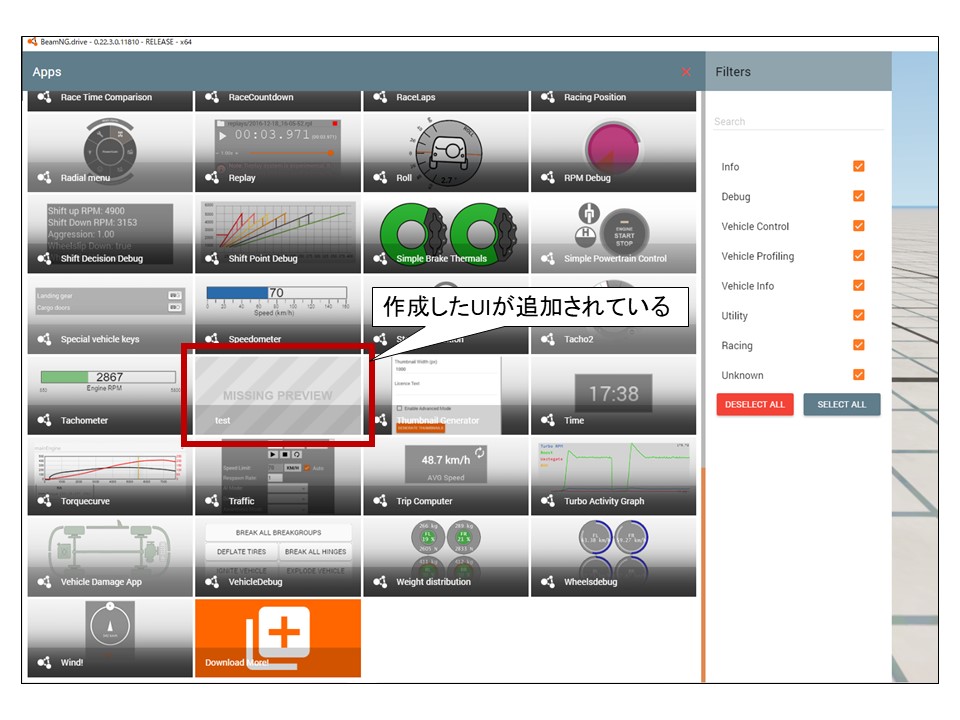
Task: Click the share icon on Replay tile
Action: point(212,178)
